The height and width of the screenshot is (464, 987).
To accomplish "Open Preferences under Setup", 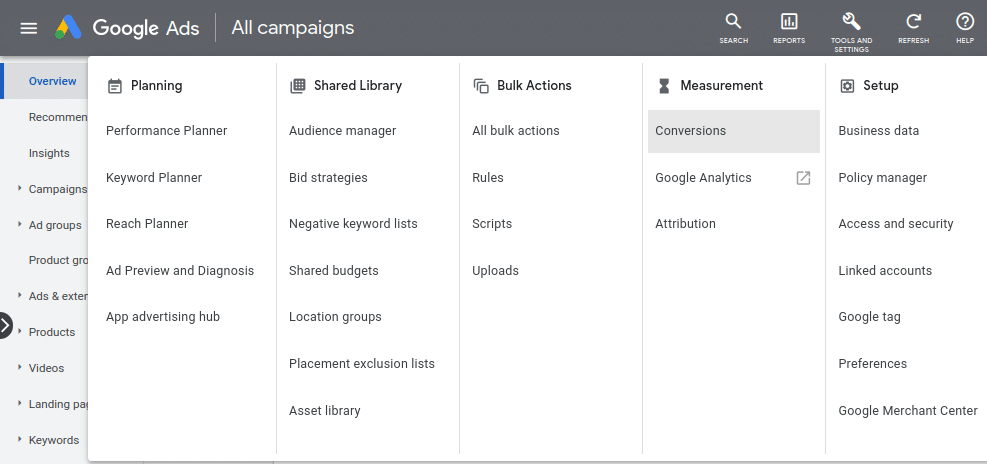I will [872, 364].
